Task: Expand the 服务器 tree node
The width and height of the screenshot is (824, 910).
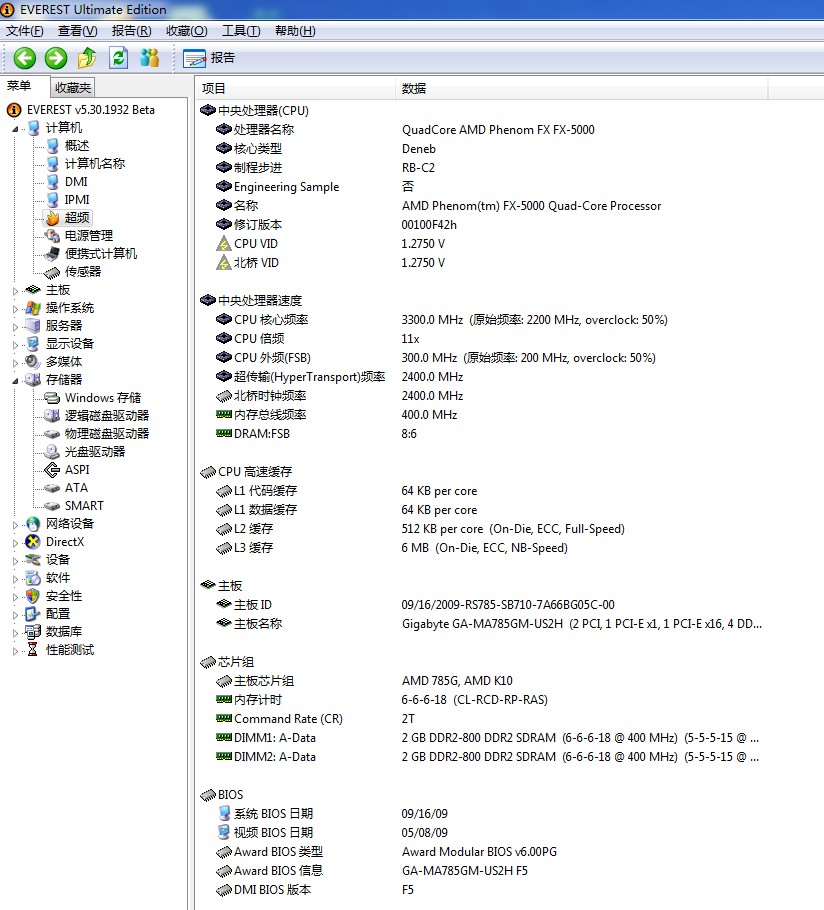Action: click(16, 327)
